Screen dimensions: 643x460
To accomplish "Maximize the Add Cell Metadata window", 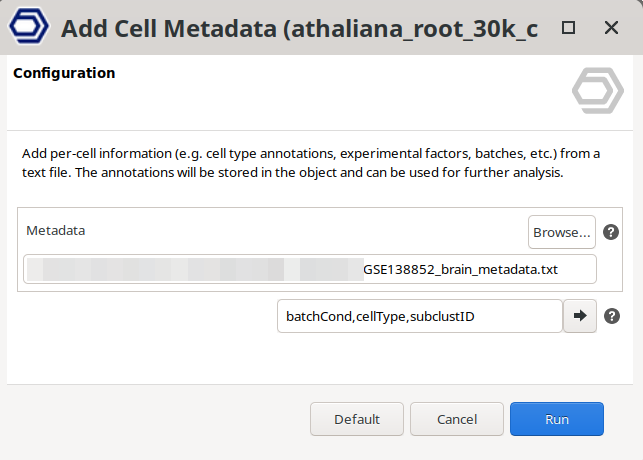I will [568, 28].
